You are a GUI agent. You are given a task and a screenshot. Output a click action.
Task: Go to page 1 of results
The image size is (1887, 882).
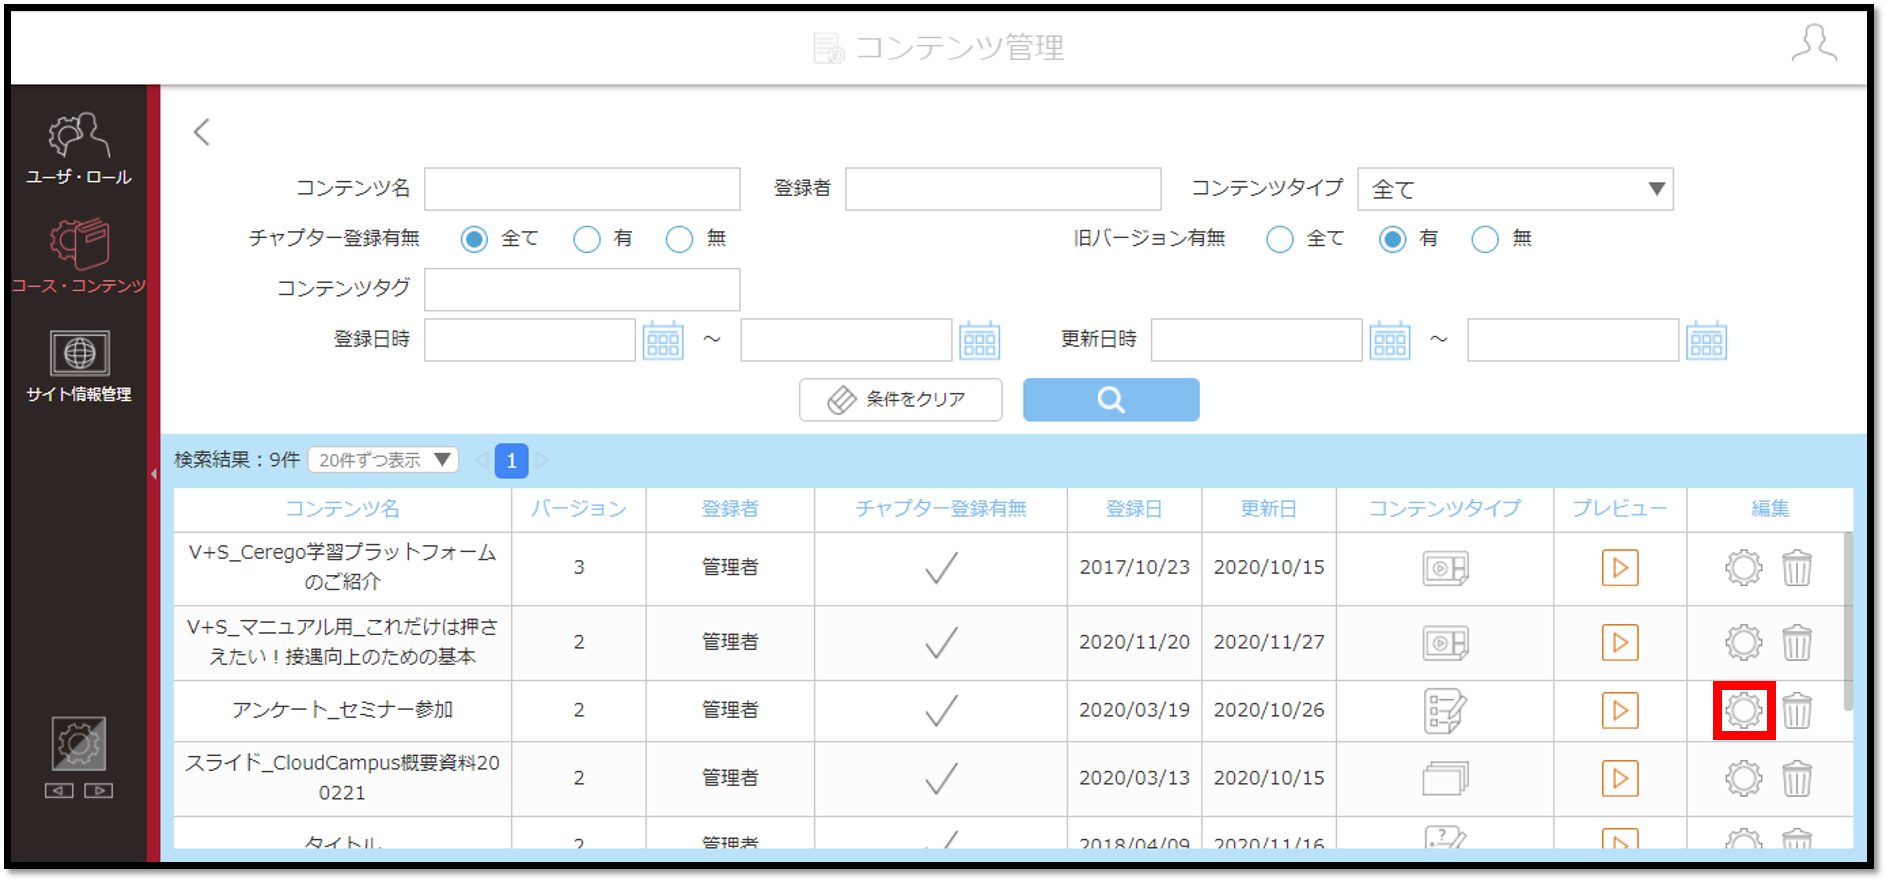[x=511, y=460]
